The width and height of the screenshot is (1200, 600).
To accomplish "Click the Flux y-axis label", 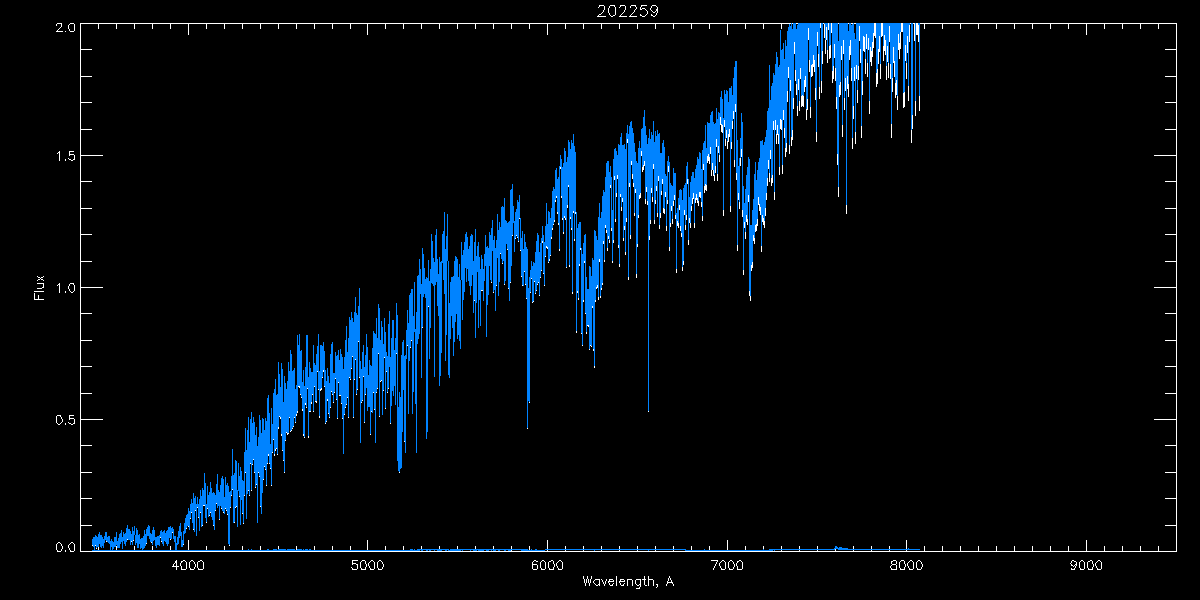I will [x=40, y=288].
